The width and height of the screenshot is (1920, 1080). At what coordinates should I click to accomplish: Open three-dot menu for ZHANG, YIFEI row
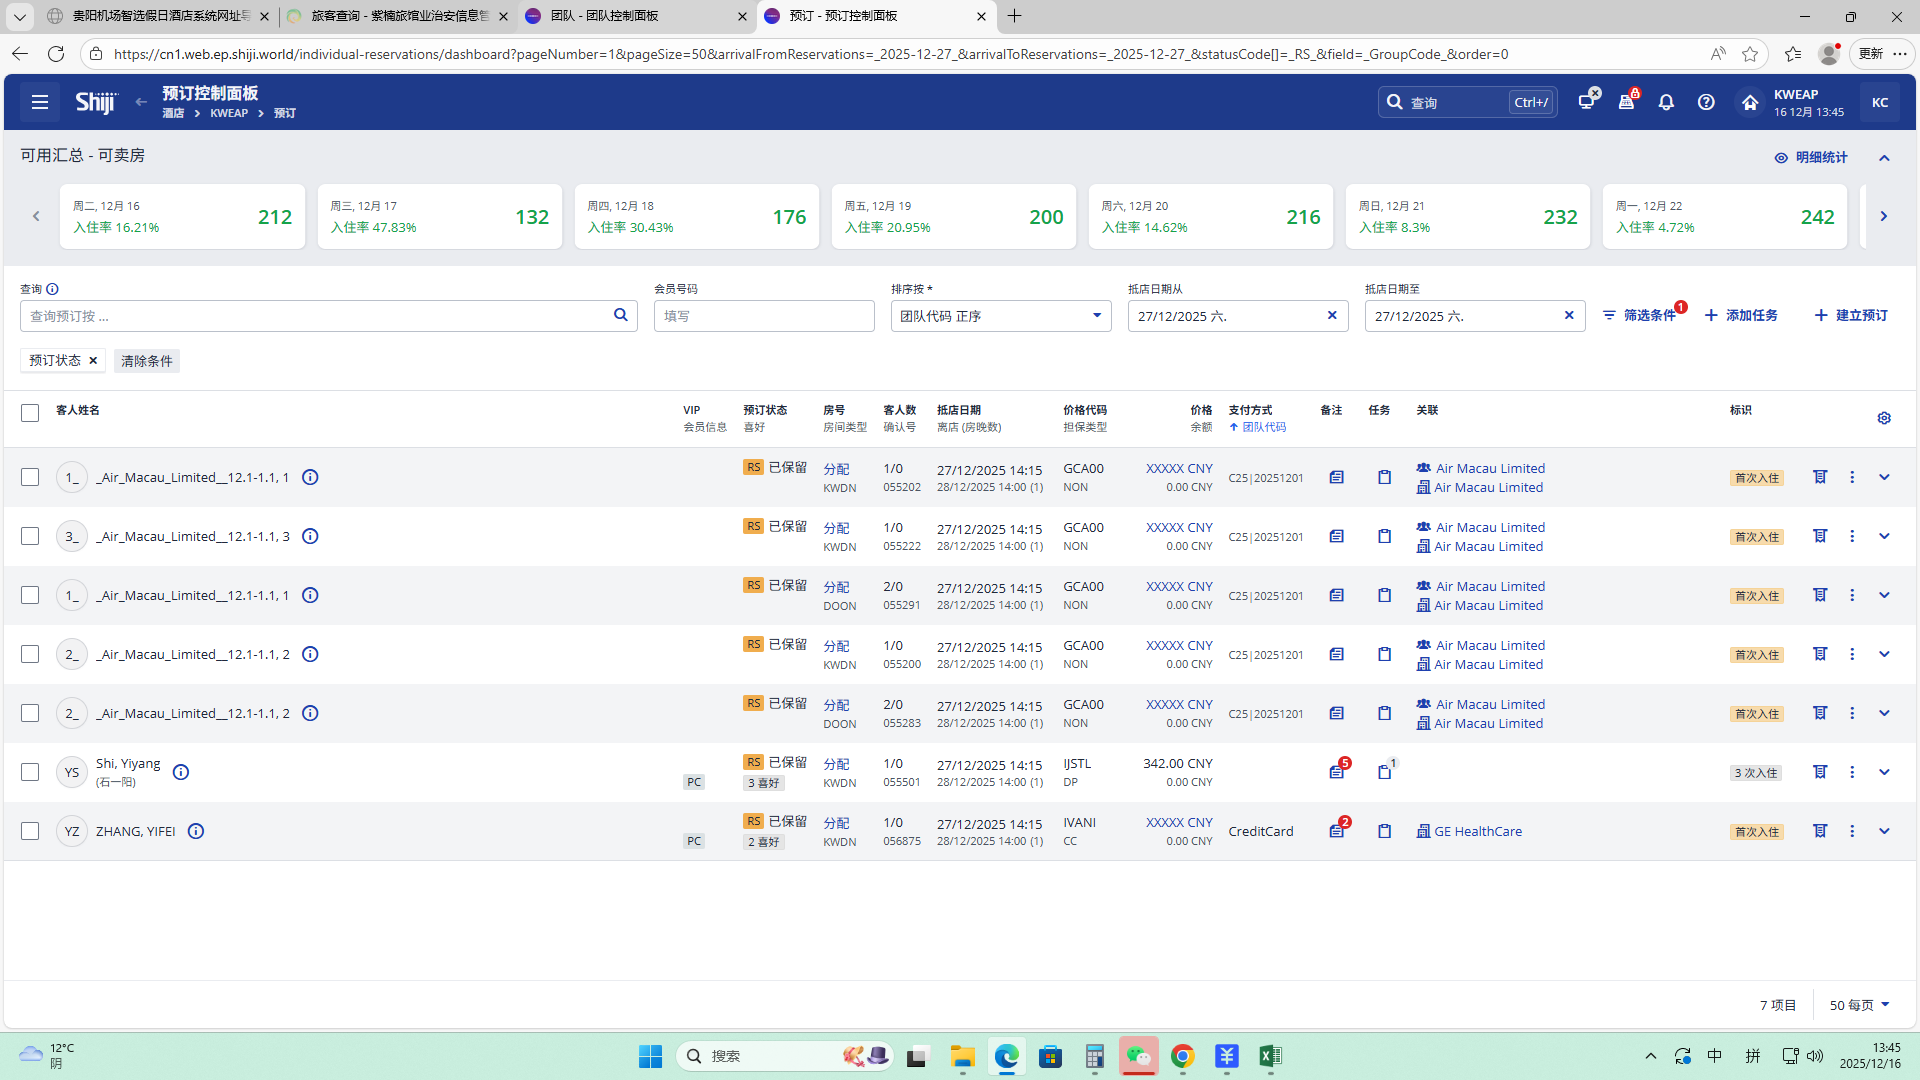coord(1852,831)
